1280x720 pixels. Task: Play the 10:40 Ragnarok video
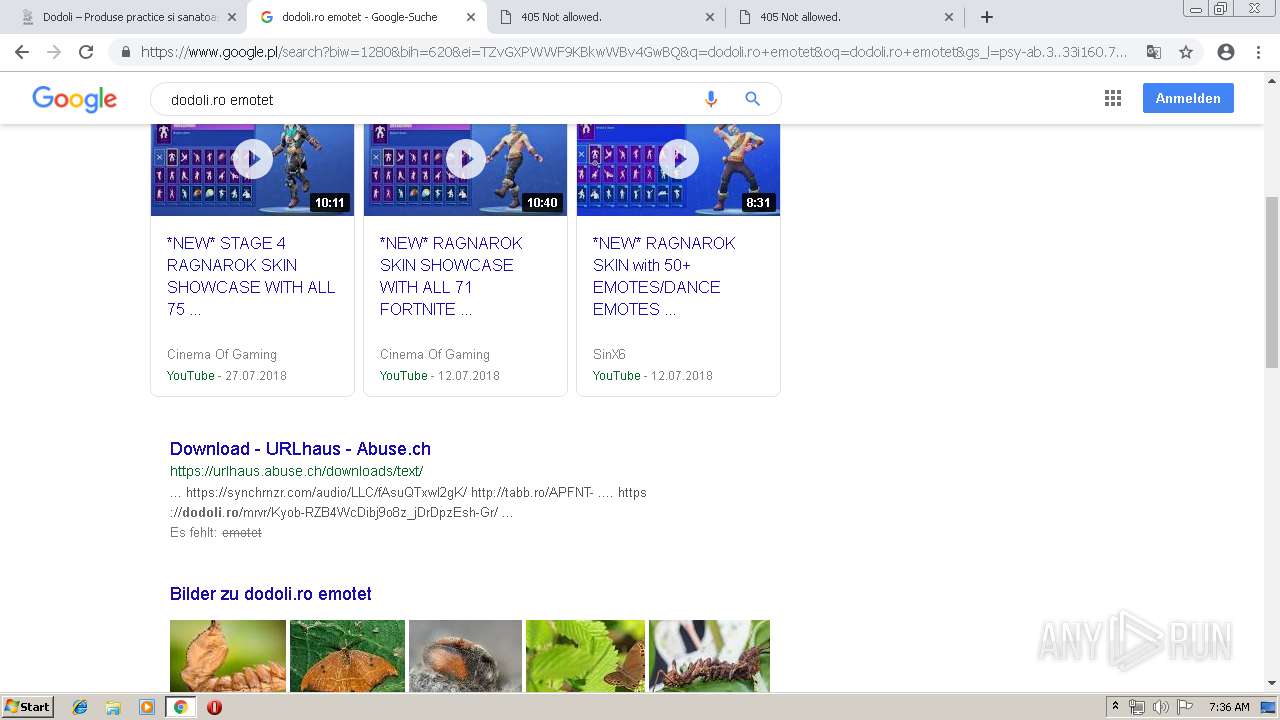[465, 160]
